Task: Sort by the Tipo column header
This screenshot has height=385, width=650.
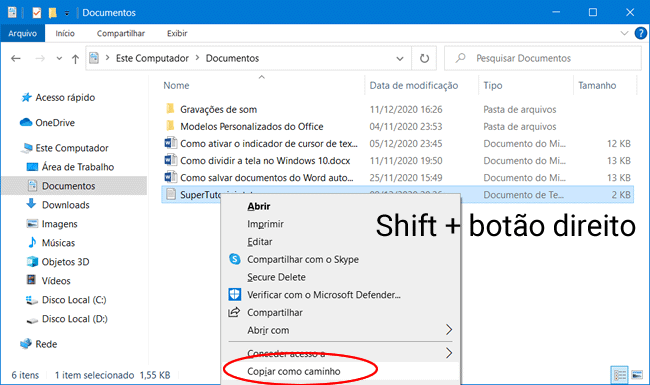Action: [x=492, y=85]
